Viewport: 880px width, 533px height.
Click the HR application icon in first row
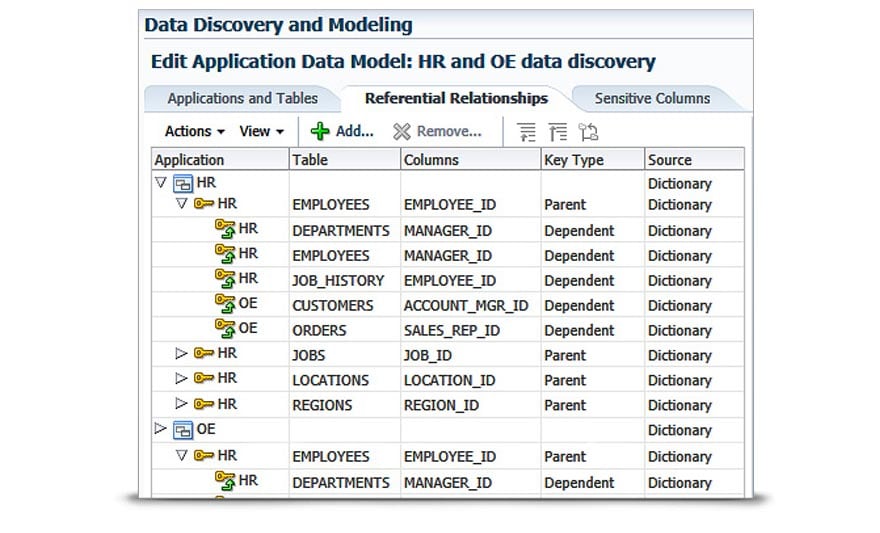tap(183, 183)
